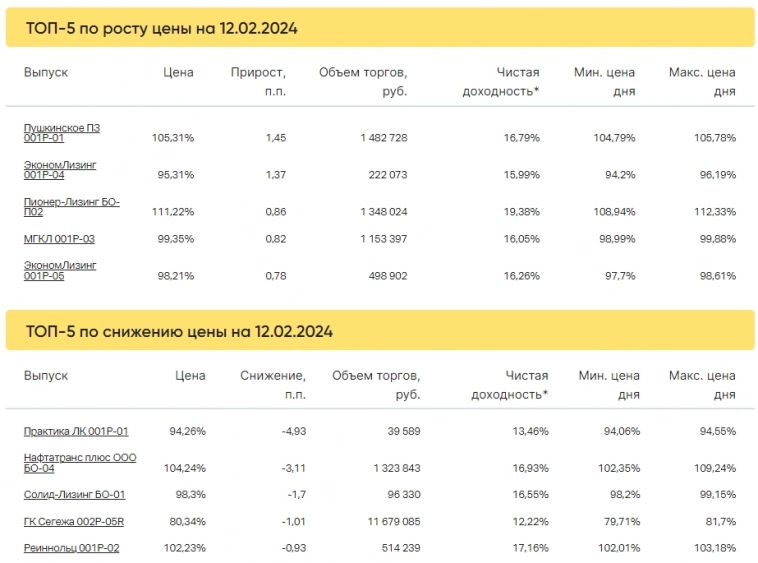This screenshot has height=563, width=758.
Task: Click the ТОП-5 по росту цены heading
Action: pos(161,29)
